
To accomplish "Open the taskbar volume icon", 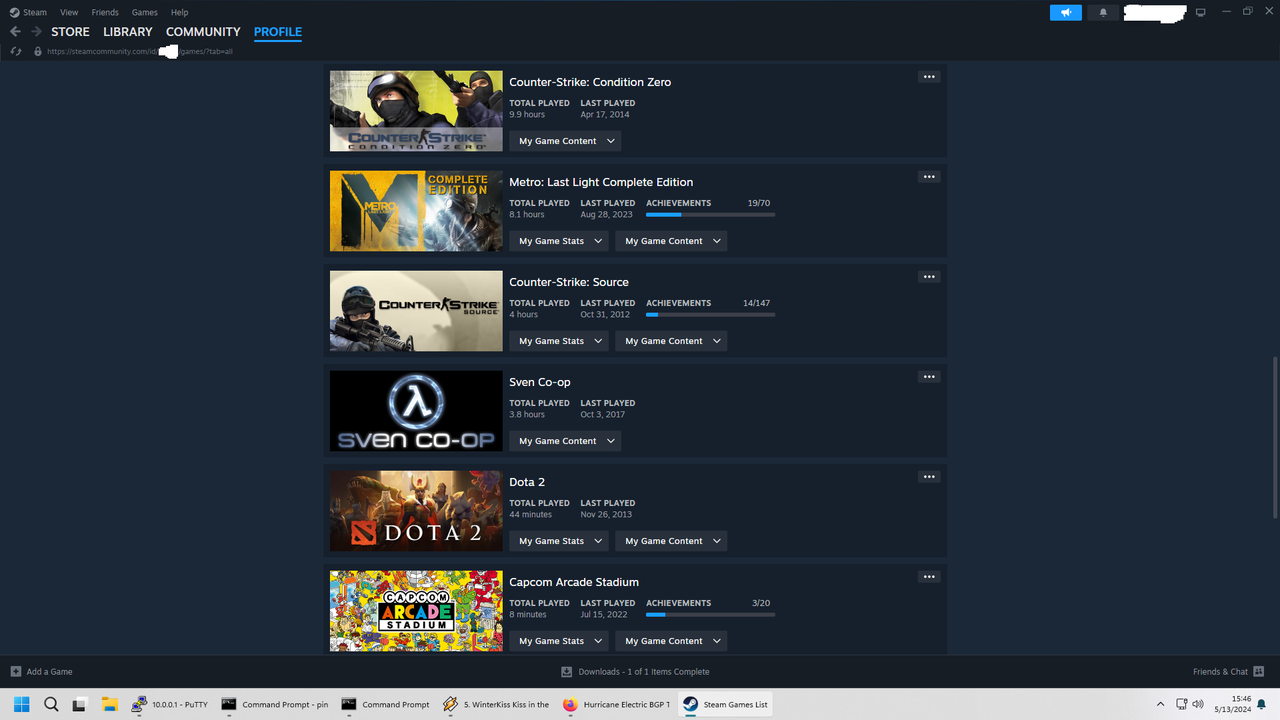I will pos(1198,704).
